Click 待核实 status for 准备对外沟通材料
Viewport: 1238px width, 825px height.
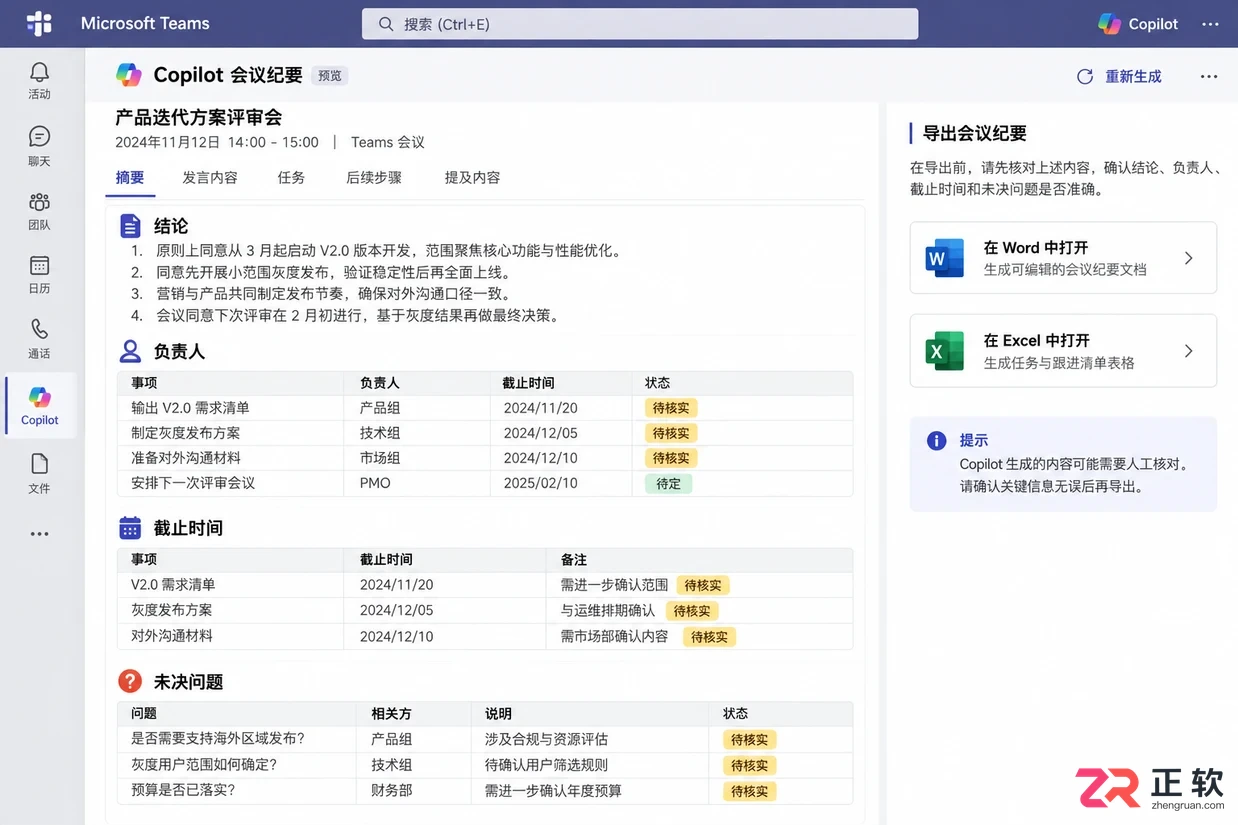(671, 458)
